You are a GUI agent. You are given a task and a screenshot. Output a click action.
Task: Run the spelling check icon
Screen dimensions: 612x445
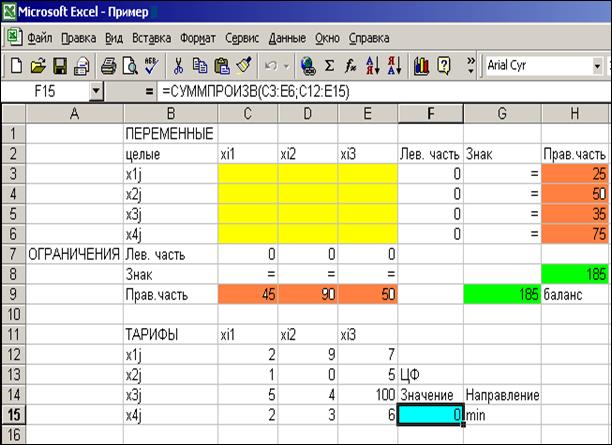pyautogui.click(x=151, y=66)
